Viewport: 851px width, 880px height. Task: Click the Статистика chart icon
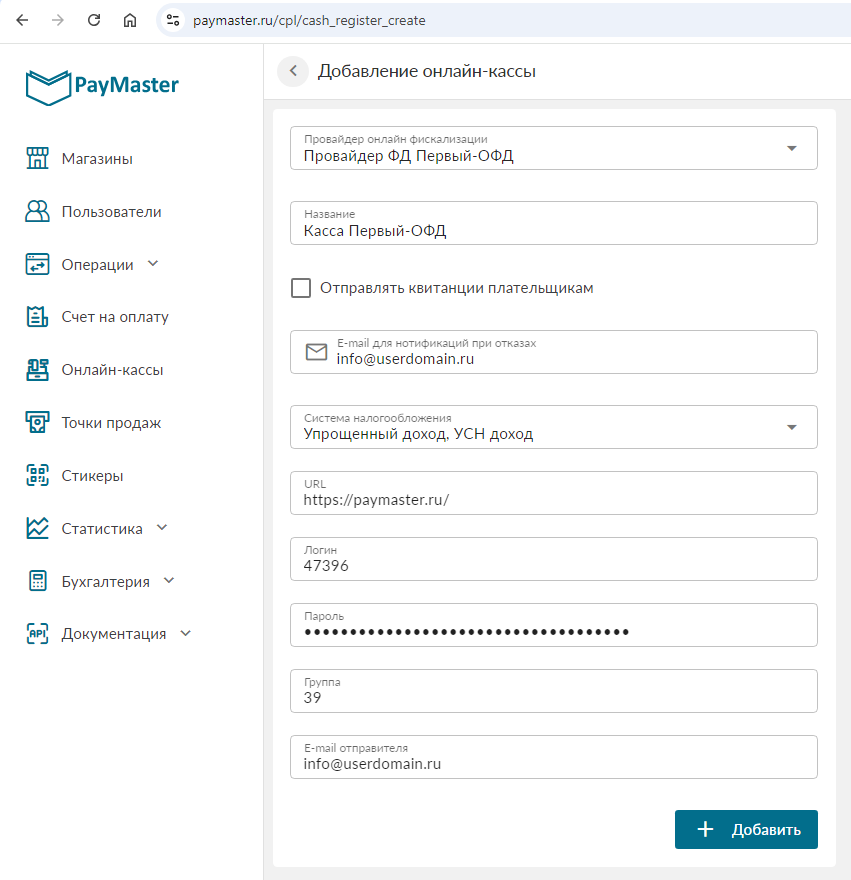coord(38,528)
